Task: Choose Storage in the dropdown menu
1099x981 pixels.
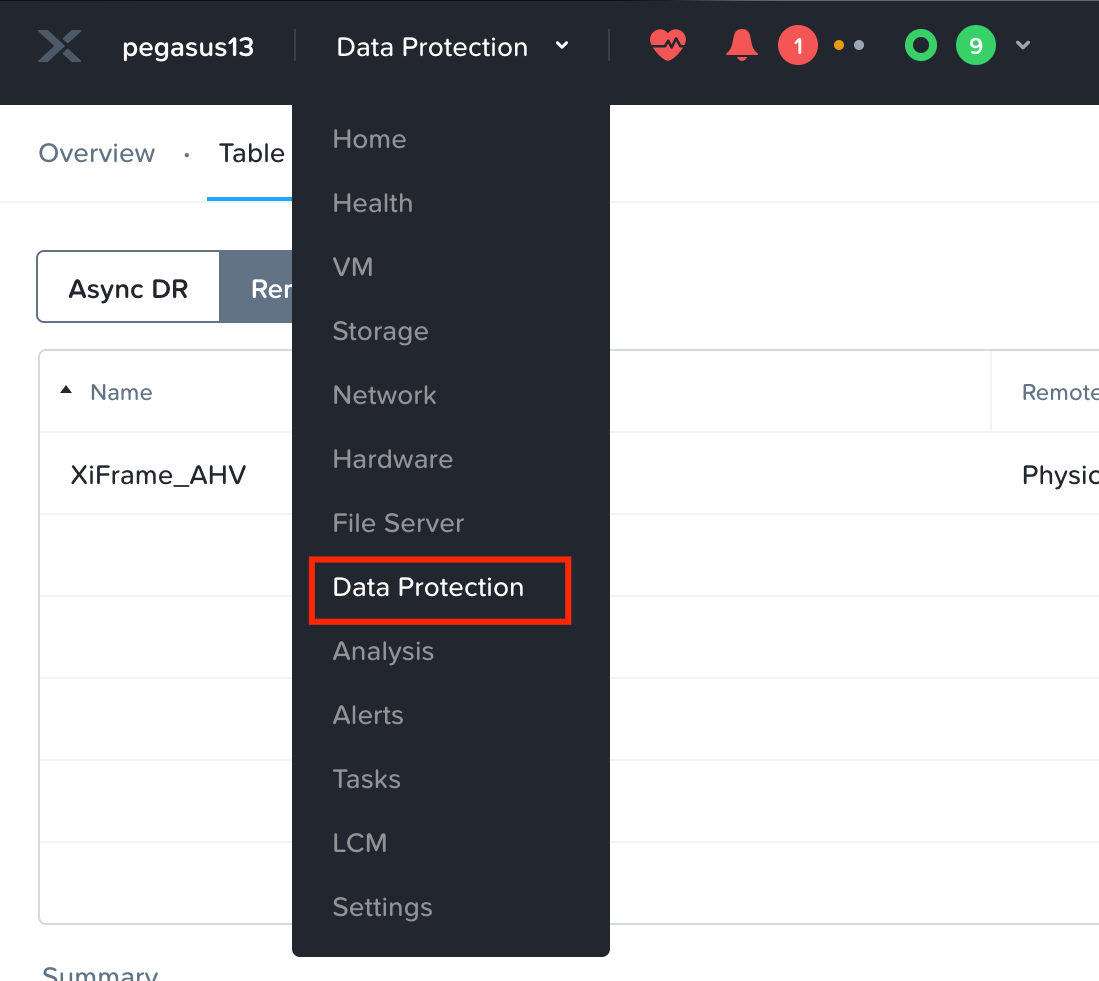Action: click(x=380, y=331)
